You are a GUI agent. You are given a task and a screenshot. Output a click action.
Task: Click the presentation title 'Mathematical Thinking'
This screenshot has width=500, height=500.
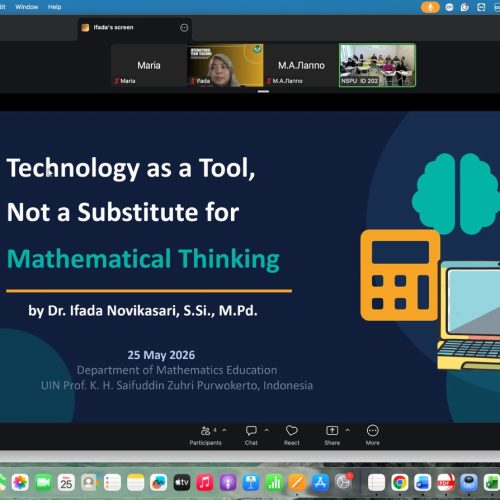point(143,259)
